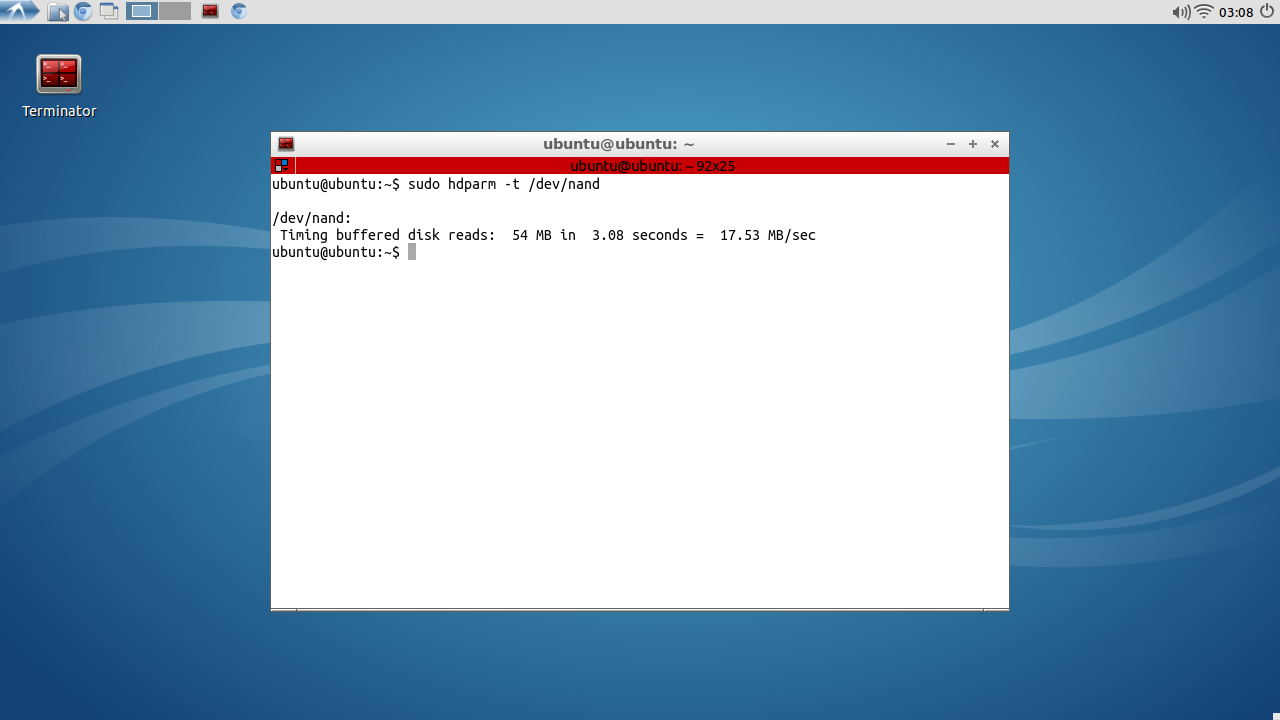
Task: Click the '/dev/nand:' output line
Action: [x=312, y=218]
